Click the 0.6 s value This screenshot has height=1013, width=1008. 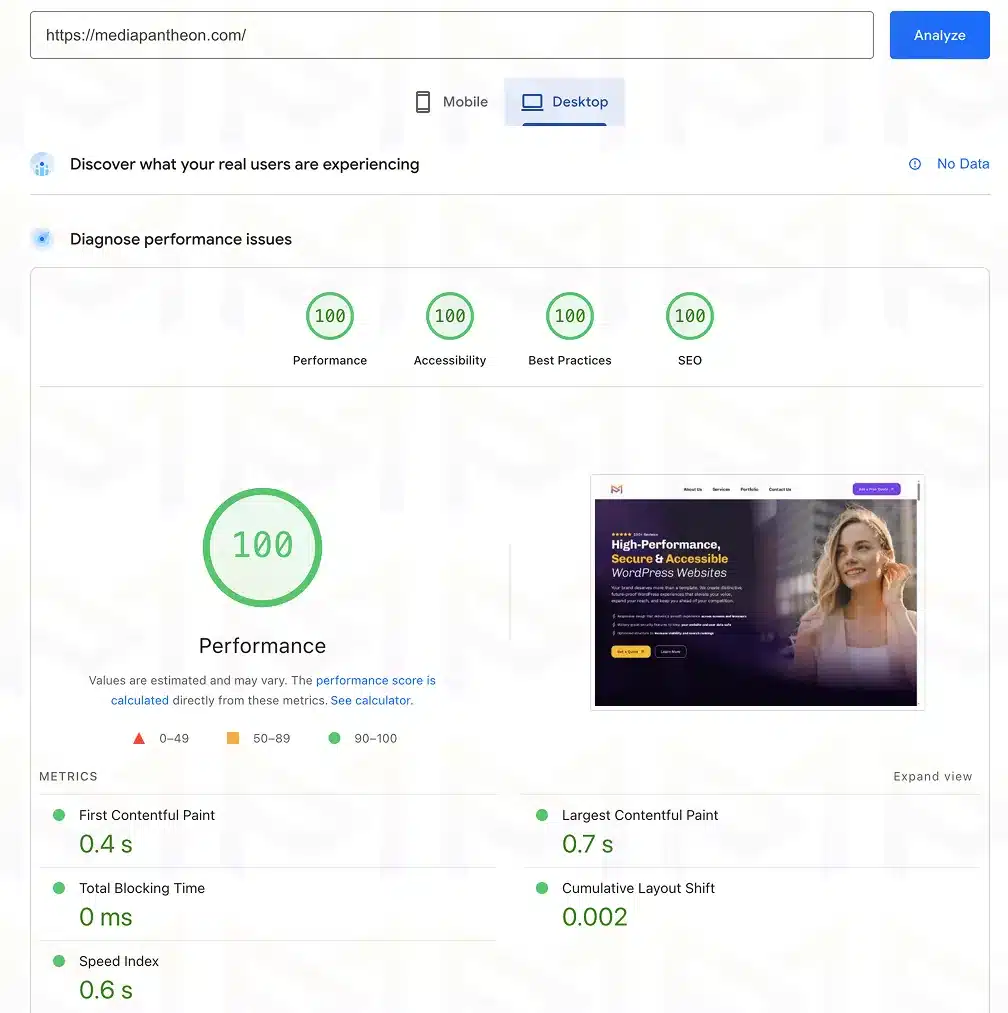(x=105, y=990)
